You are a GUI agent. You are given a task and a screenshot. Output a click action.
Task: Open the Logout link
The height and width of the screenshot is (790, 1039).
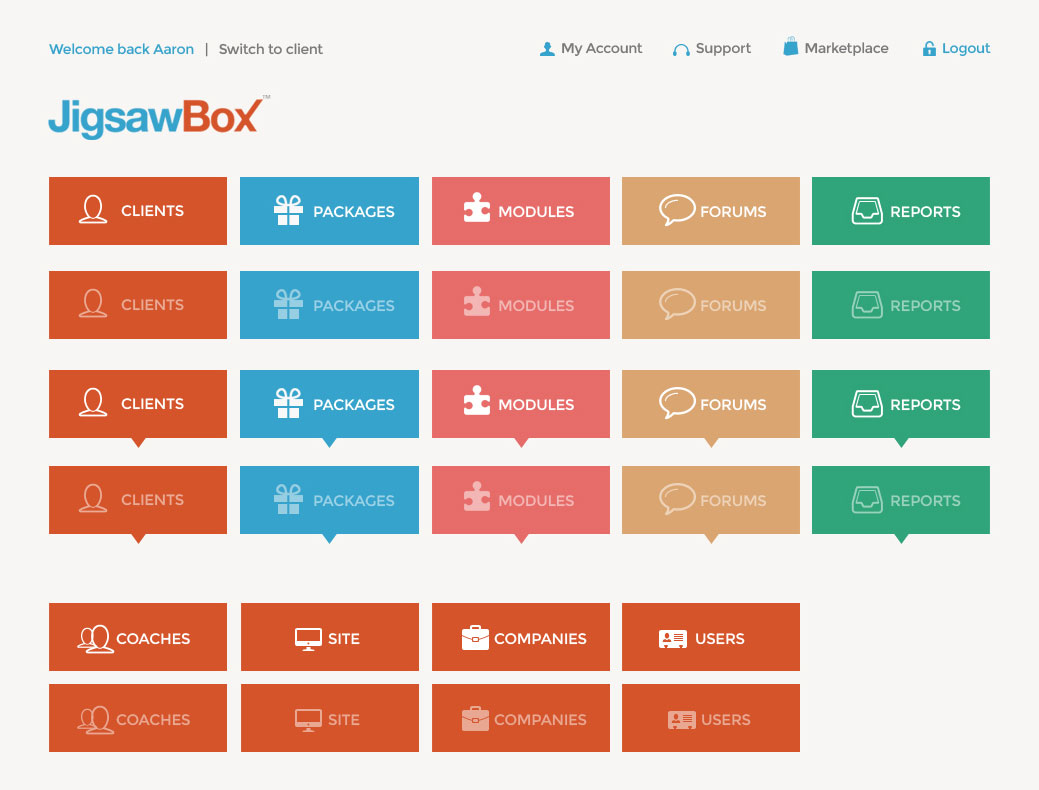(x=965, y=48)
